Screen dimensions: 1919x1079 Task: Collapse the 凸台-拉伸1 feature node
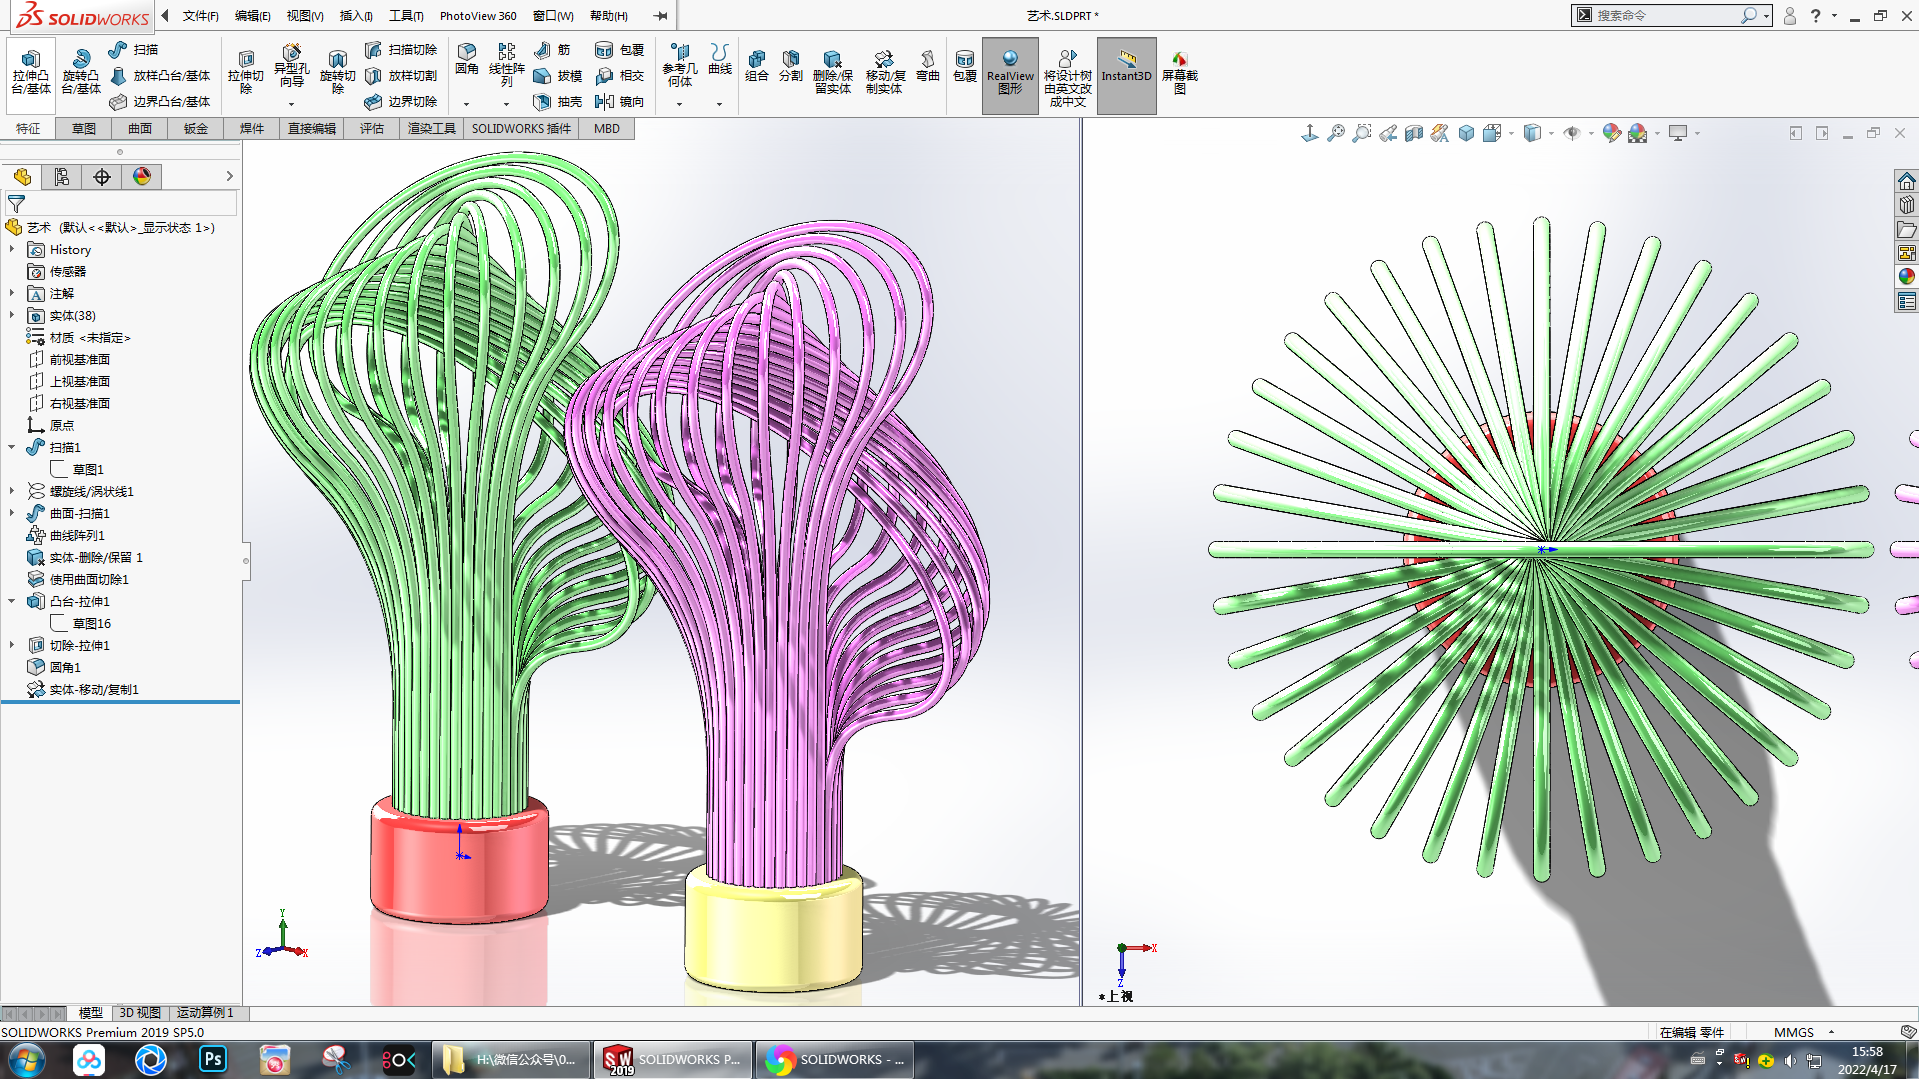tap(12, 601)
